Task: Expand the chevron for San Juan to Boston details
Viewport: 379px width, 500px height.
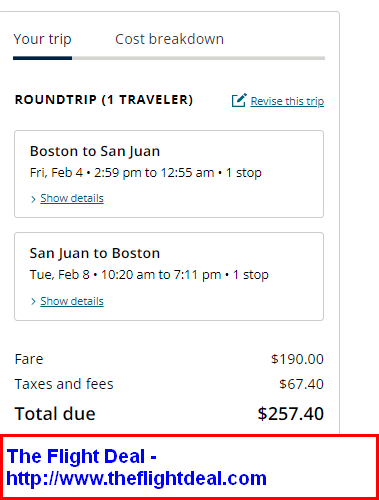Action: click(x=33, y=302)
